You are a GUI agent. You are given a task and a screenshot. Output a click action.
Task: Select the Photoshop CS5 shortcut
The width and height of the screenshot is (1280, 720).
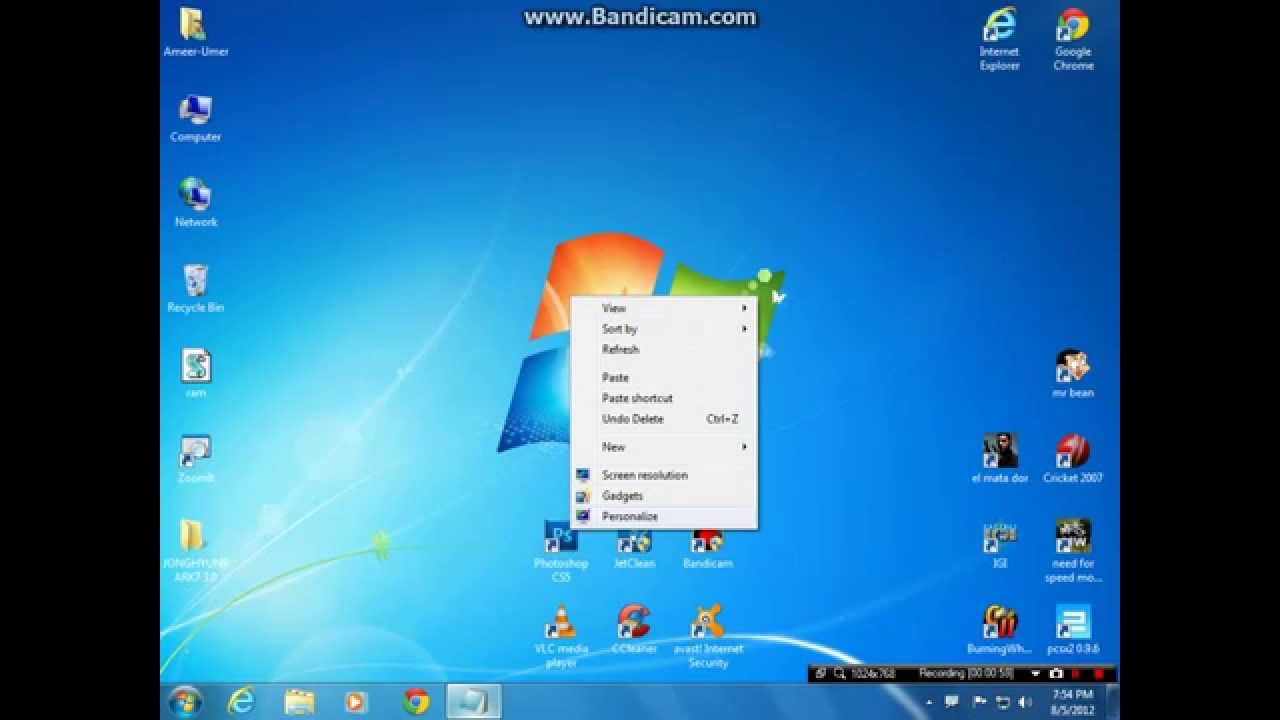561,551
